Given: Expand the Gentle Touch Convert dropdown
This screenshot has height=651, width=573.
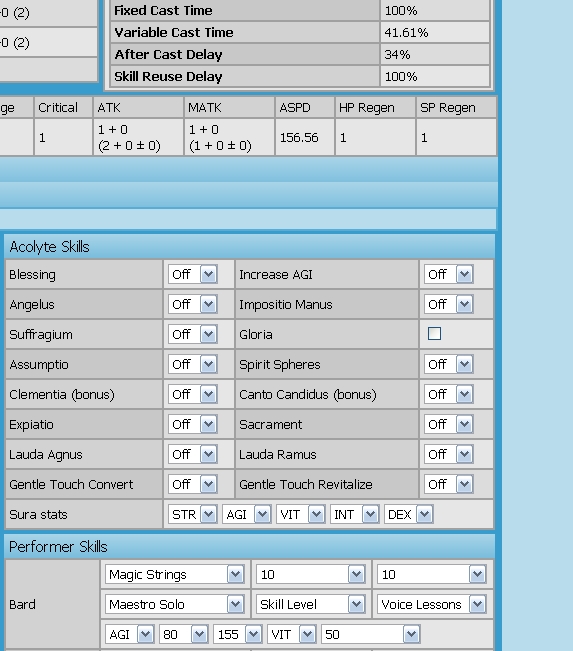Looking at the screenshot, I should 193,484.
